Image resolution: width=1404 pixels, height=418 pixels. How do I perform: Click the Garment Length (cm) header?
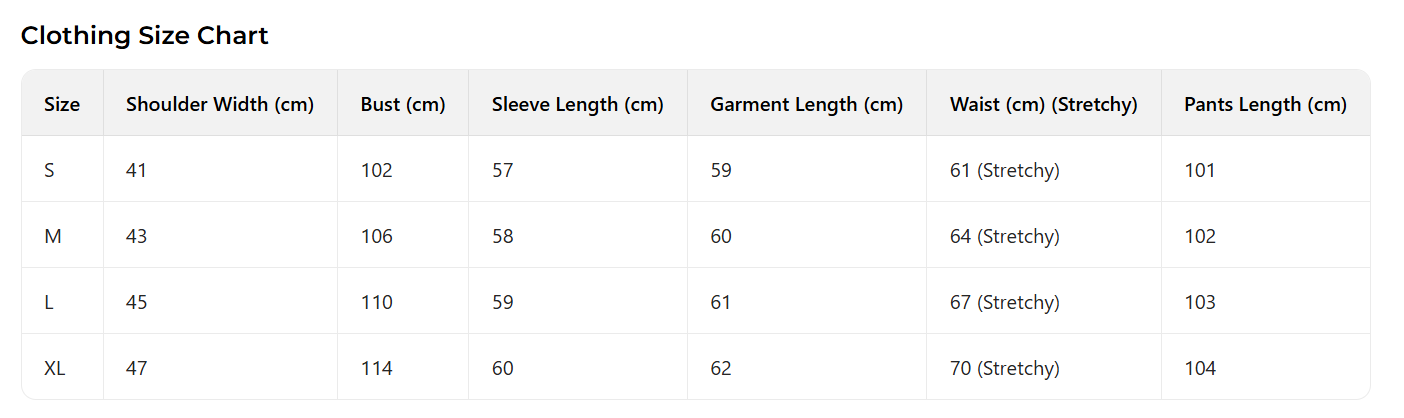806,104
